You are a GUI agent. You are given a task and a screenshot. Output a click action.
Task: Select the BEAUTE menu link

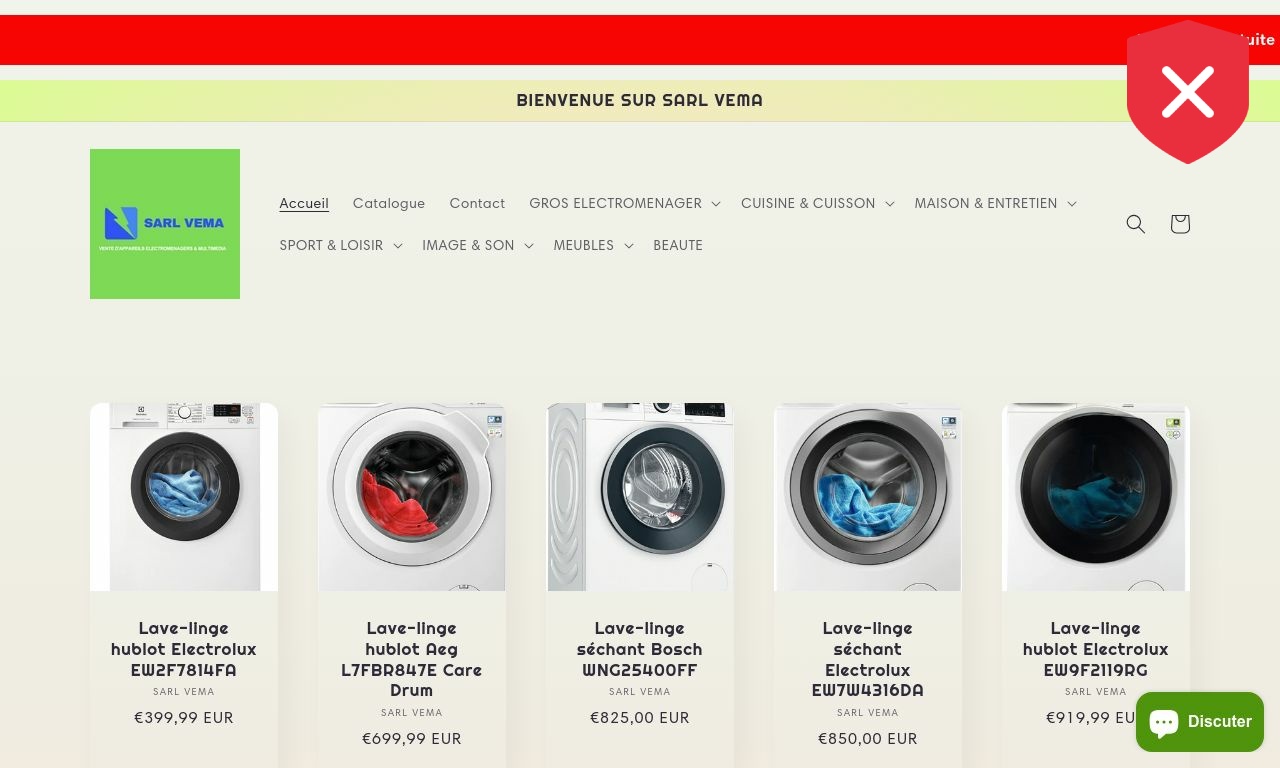pyautogui.click(x=678, y=245)
